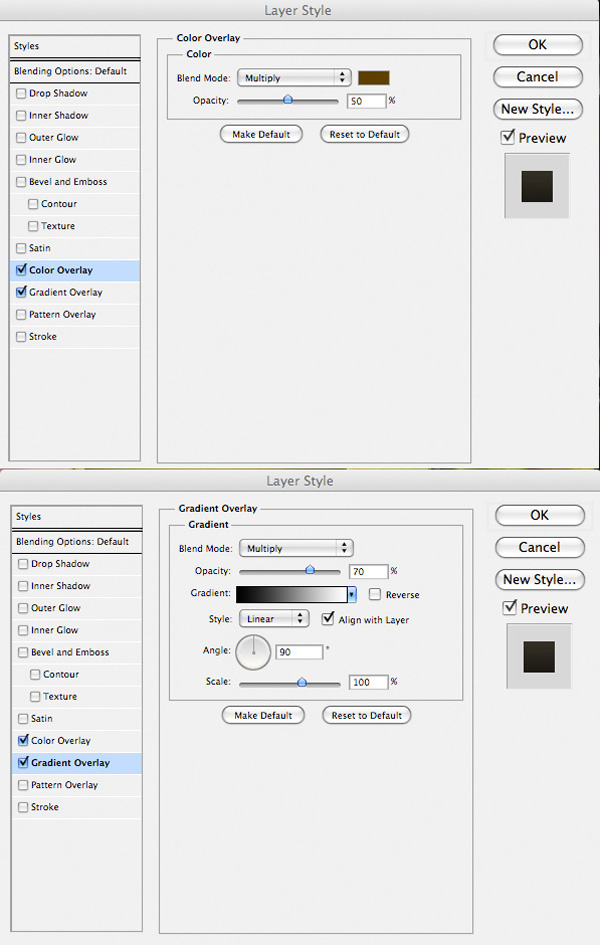Viewport: 600px width, 945px height.
Task: Click Gradient Overlay opacity field showing 70
Action: pyautogui.click(x=368, y=572)
